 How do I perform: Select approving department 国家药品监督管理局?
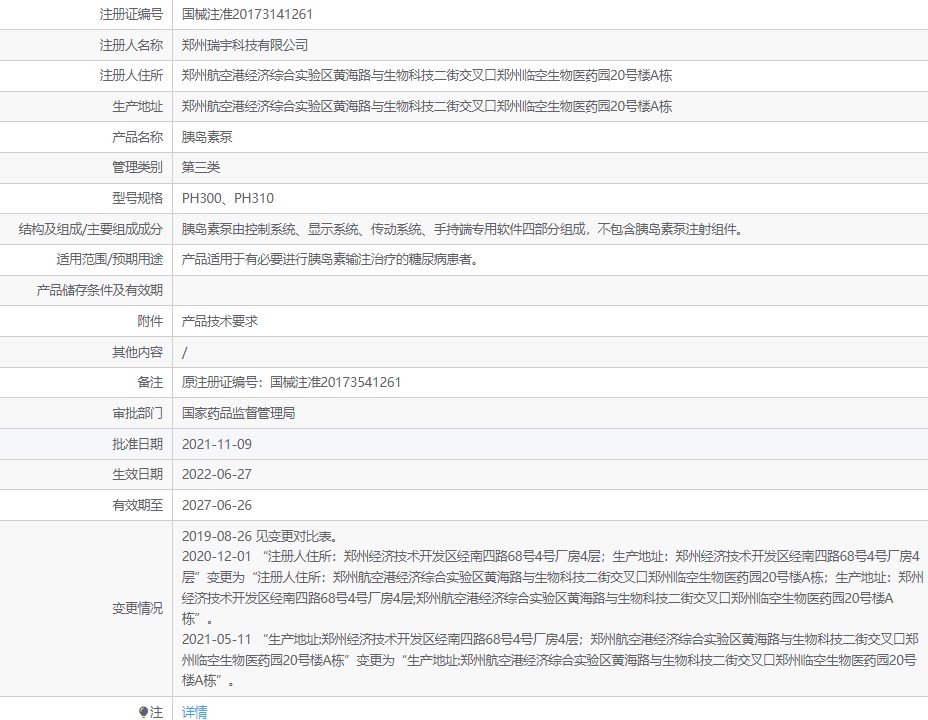tap(239, 413)
